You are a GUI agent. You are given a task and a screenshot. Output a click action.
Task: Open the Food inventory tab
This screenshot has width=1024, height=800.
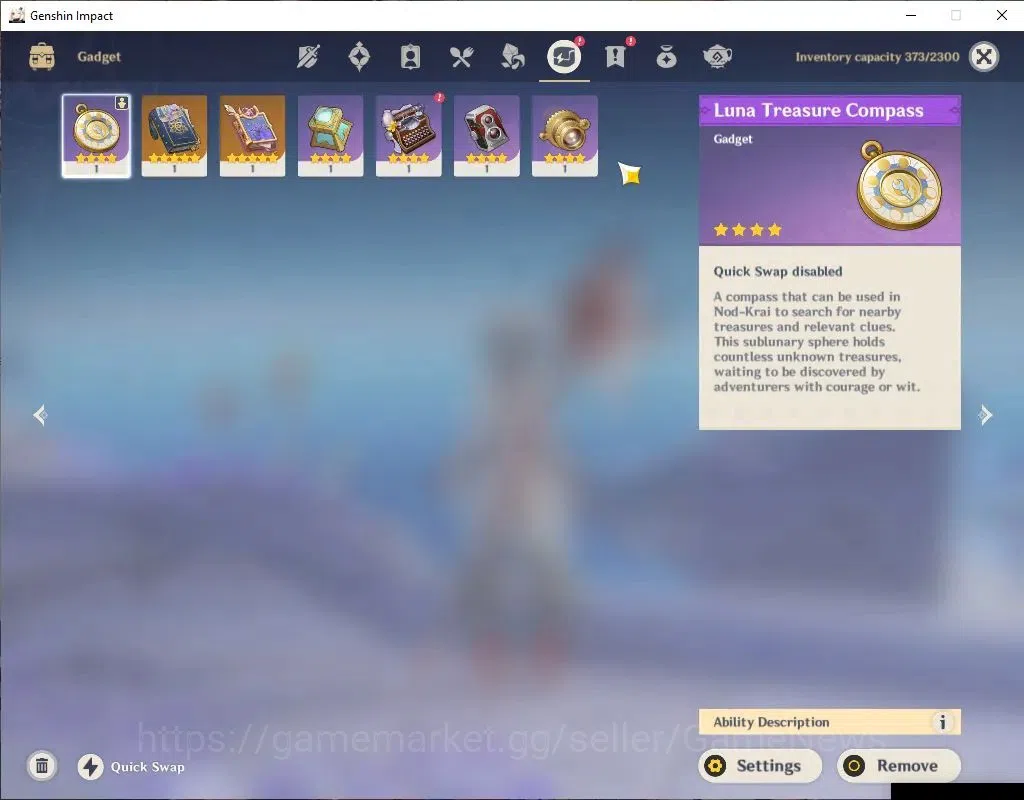pos(461,57)
